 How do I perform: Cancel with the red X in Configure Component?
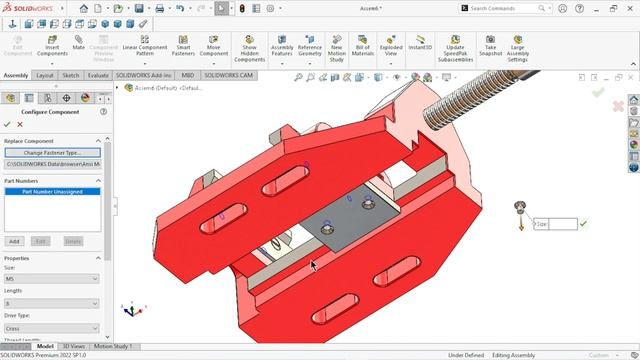coord(20,124)
